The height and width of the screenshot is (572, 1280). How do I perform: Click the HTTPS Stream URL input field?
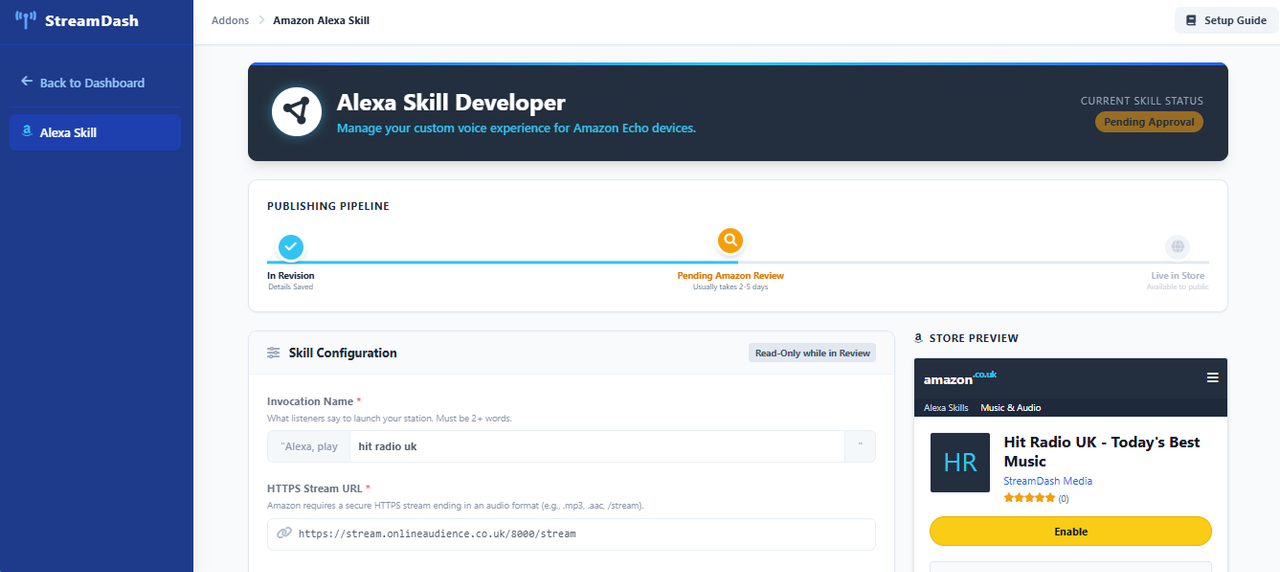[x=571, y=534]
